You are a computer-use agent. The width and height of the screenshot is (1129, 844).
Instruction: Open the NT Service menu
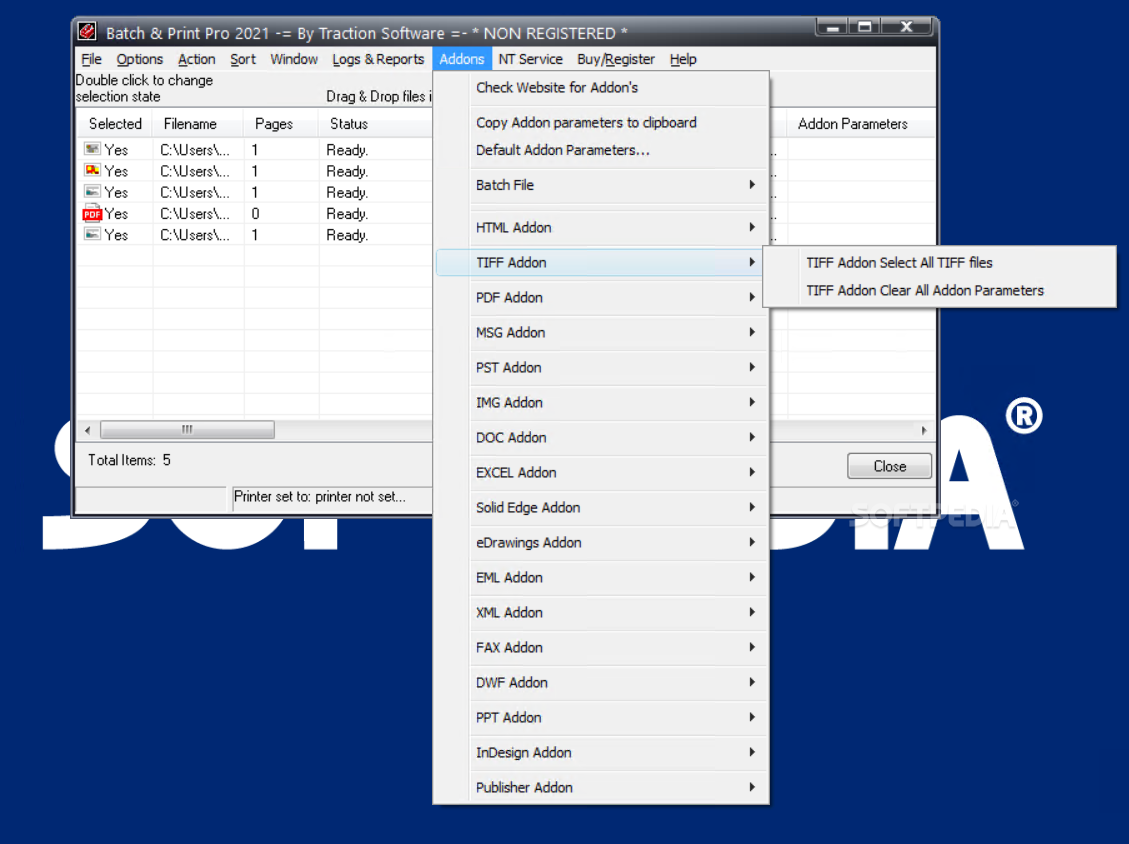tap(531, 59)
